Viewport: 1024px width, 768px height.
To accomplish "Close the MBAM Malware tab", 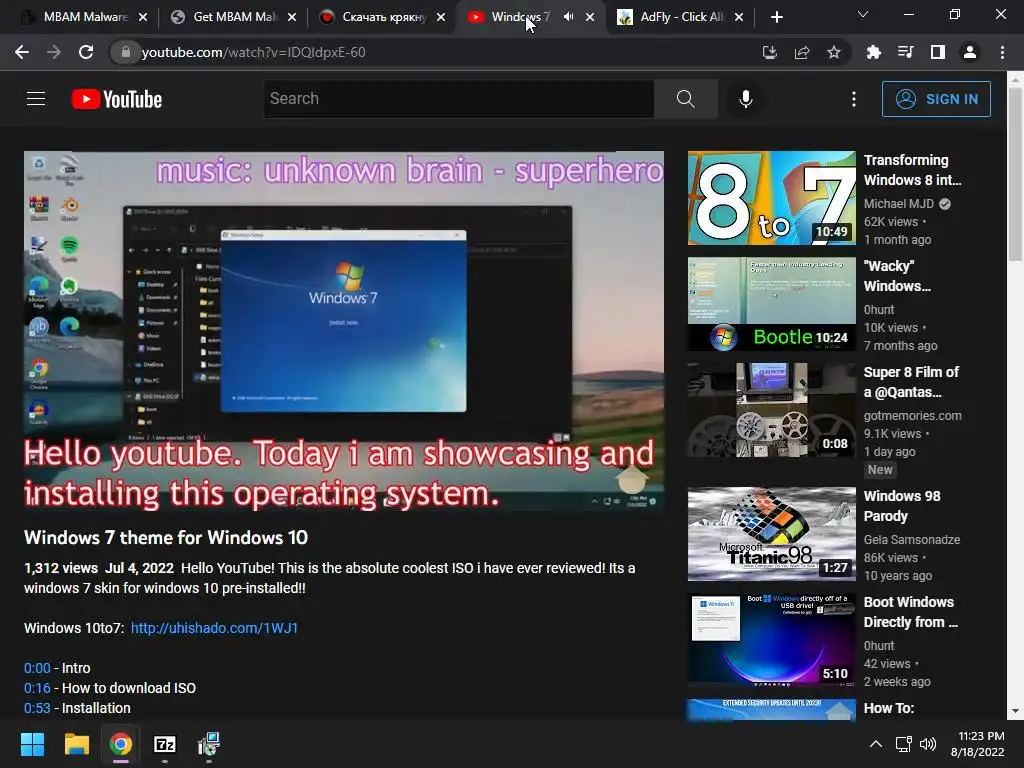I will (143, 17).
